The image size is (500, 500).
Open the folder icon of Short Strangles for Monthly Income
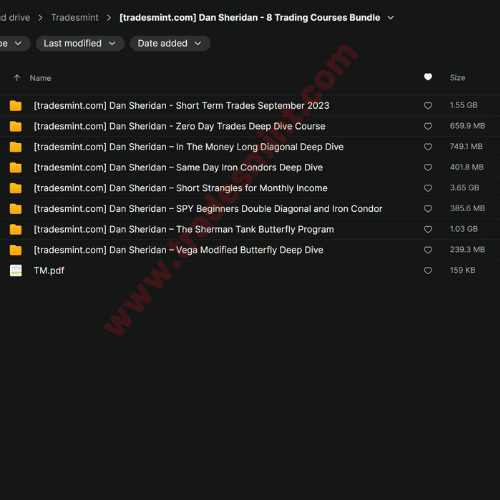coord(16,188)
